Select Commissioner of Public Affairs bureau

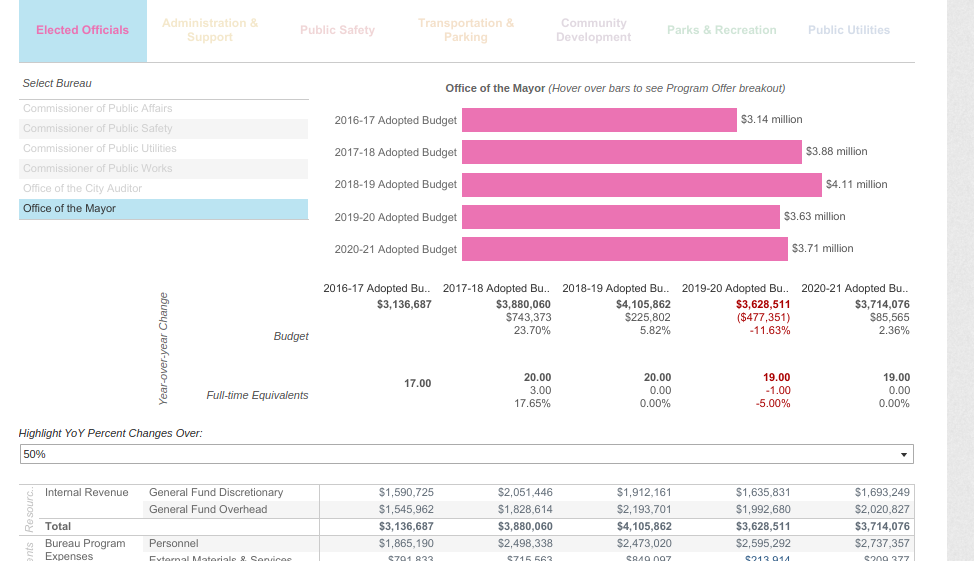[163, 109]
